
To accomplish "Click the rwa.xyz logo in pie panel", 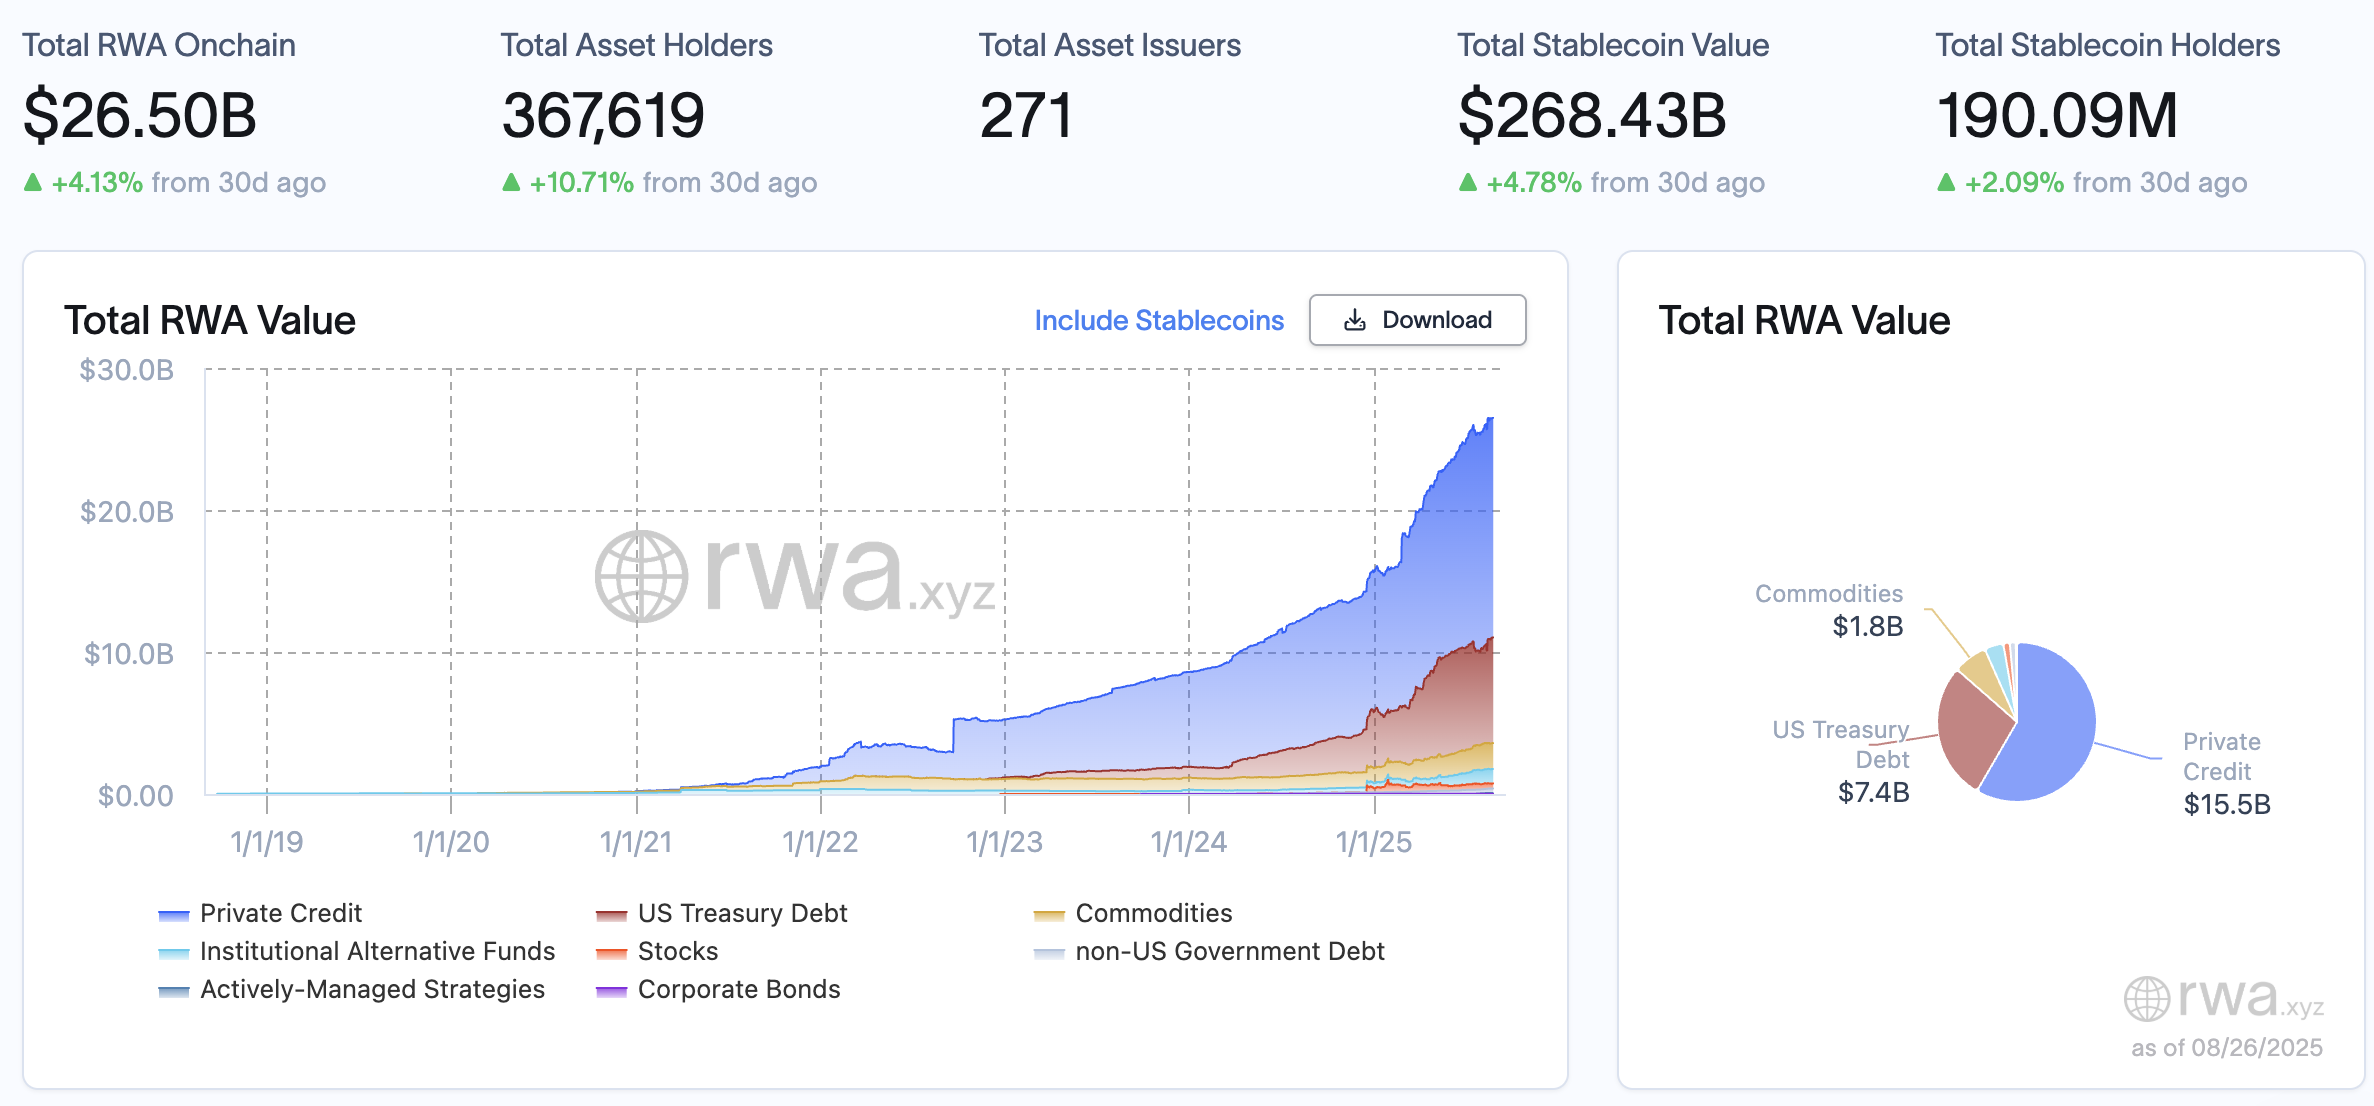I will click(x=2222, y=998).
